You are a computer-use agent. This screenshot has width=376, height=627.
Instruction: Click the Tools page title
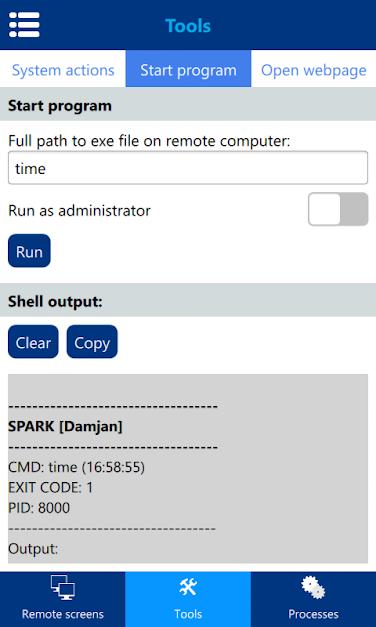click(x=188, y=26)
